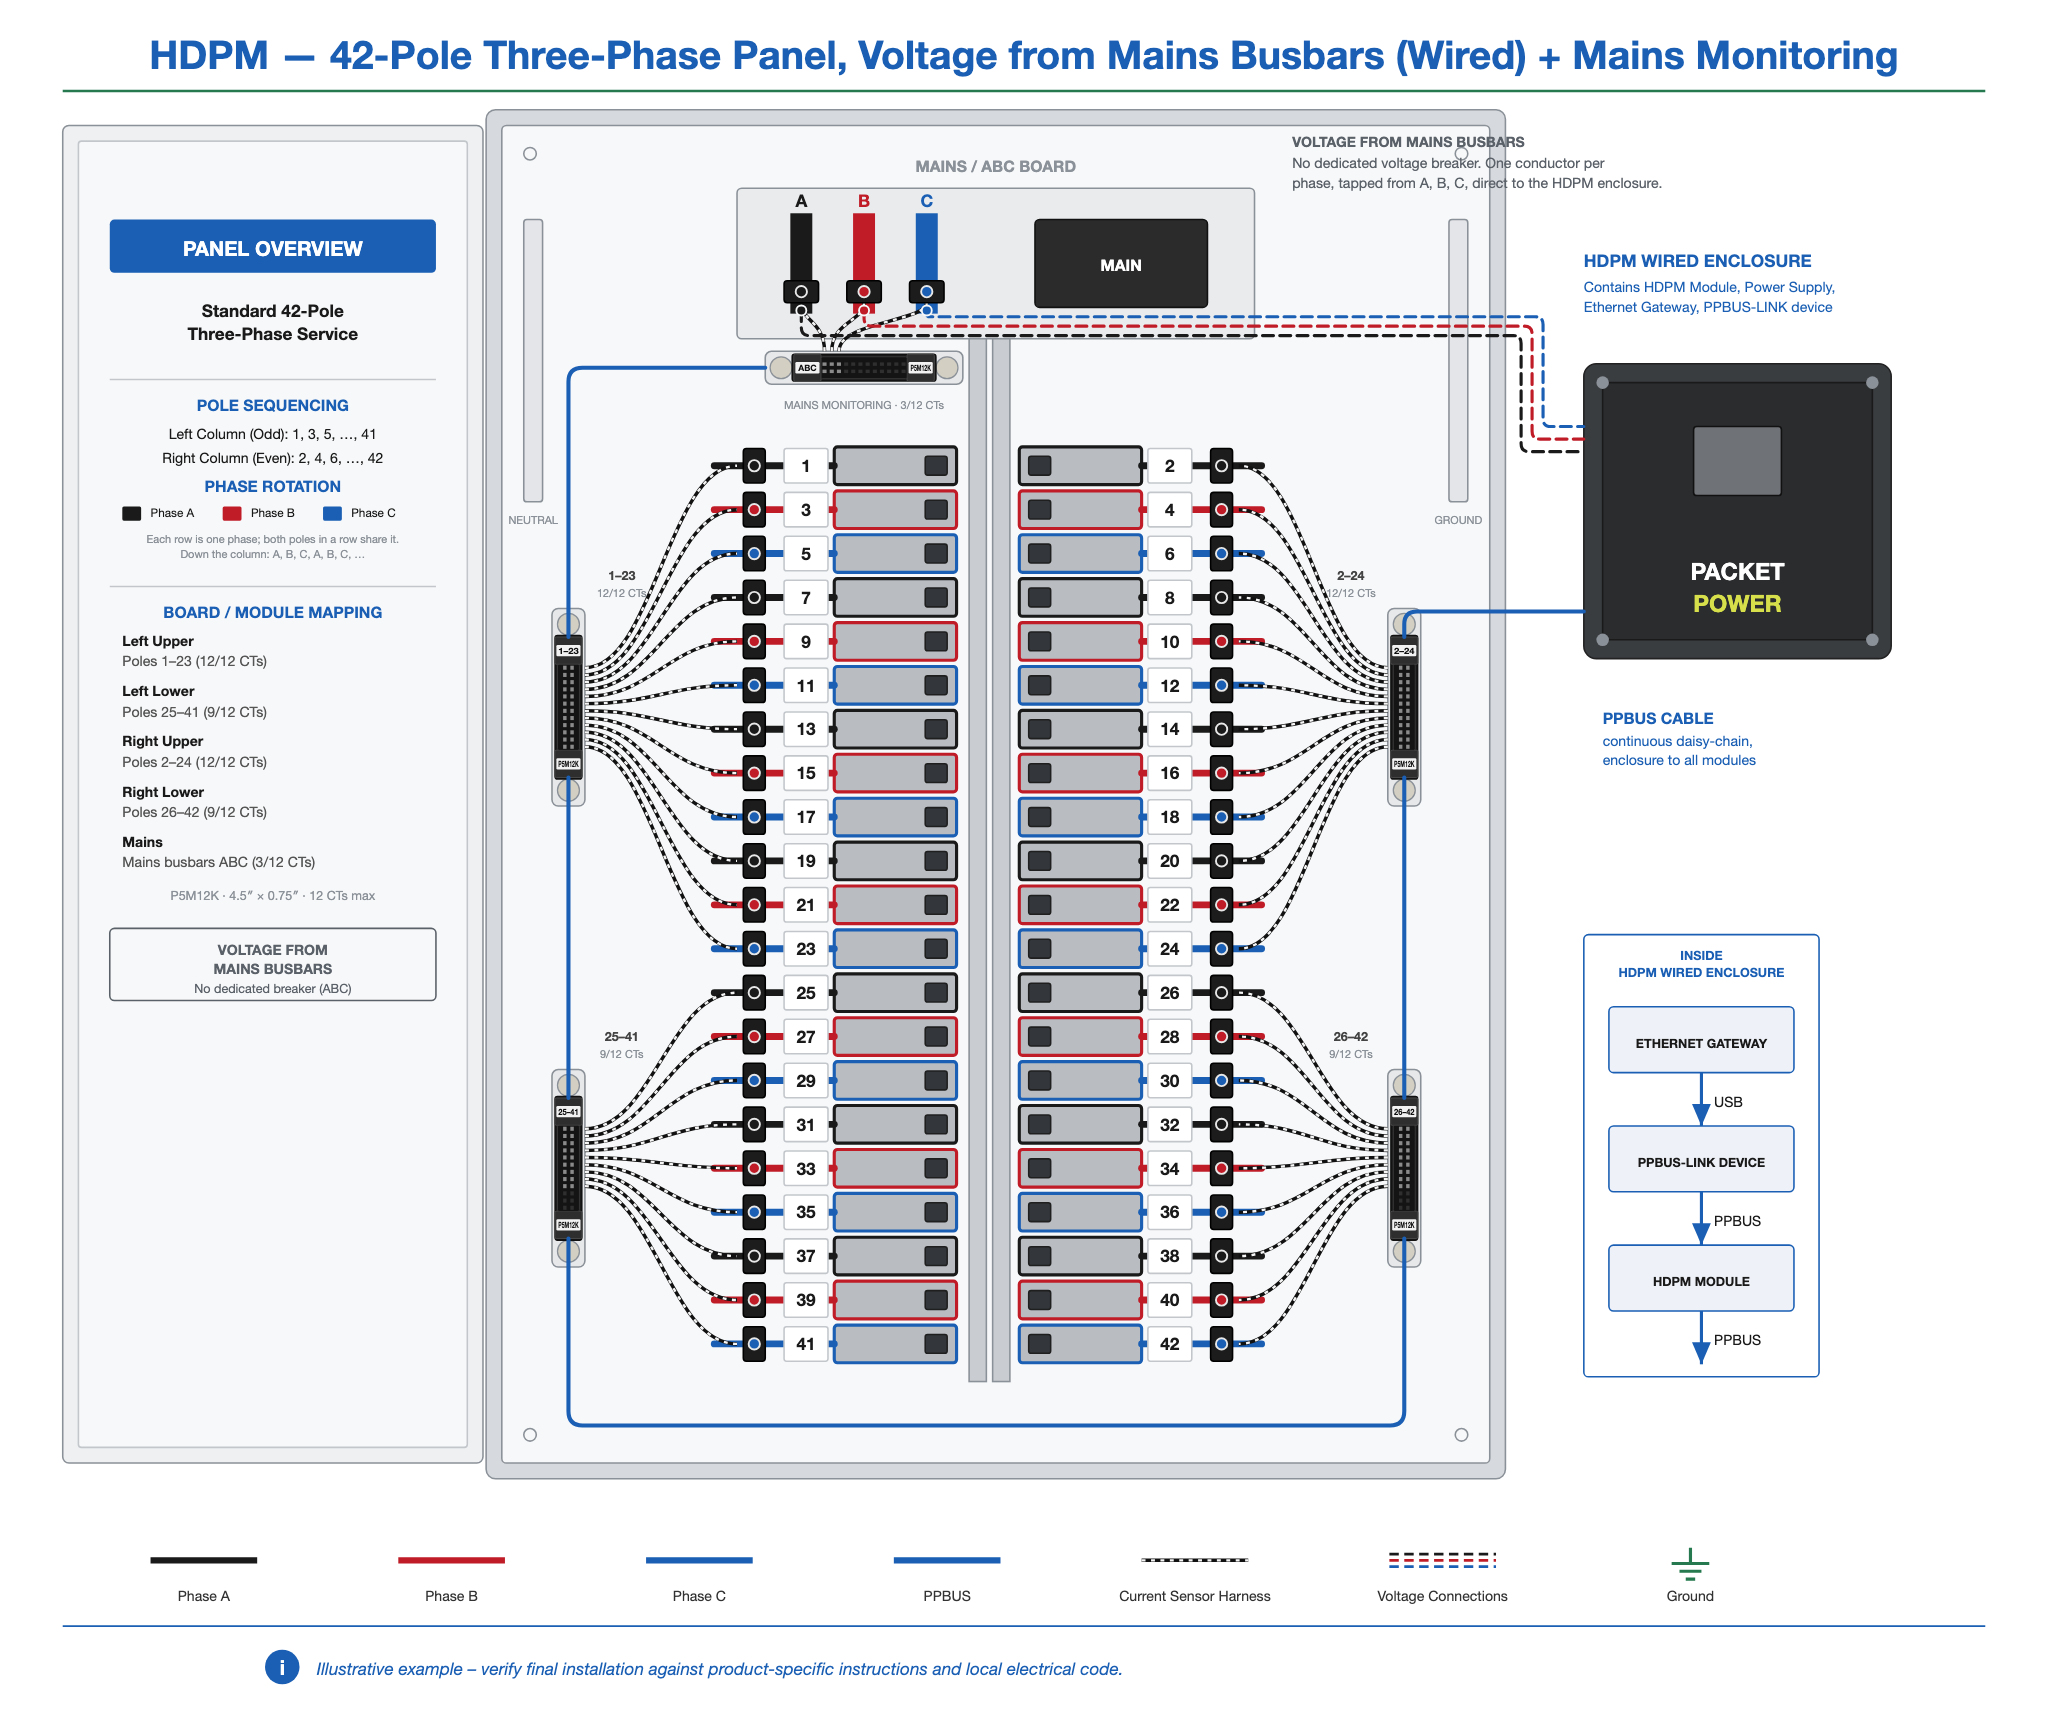Click the Packet Power enclosure display screen
Image resolution: width=2048 pixels, height=1714 pixels.
(x=1737, y=461)
